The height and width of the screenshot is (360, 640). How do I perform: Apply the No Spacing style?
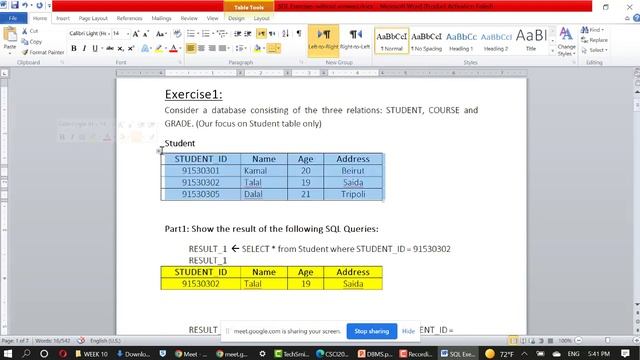427,40
